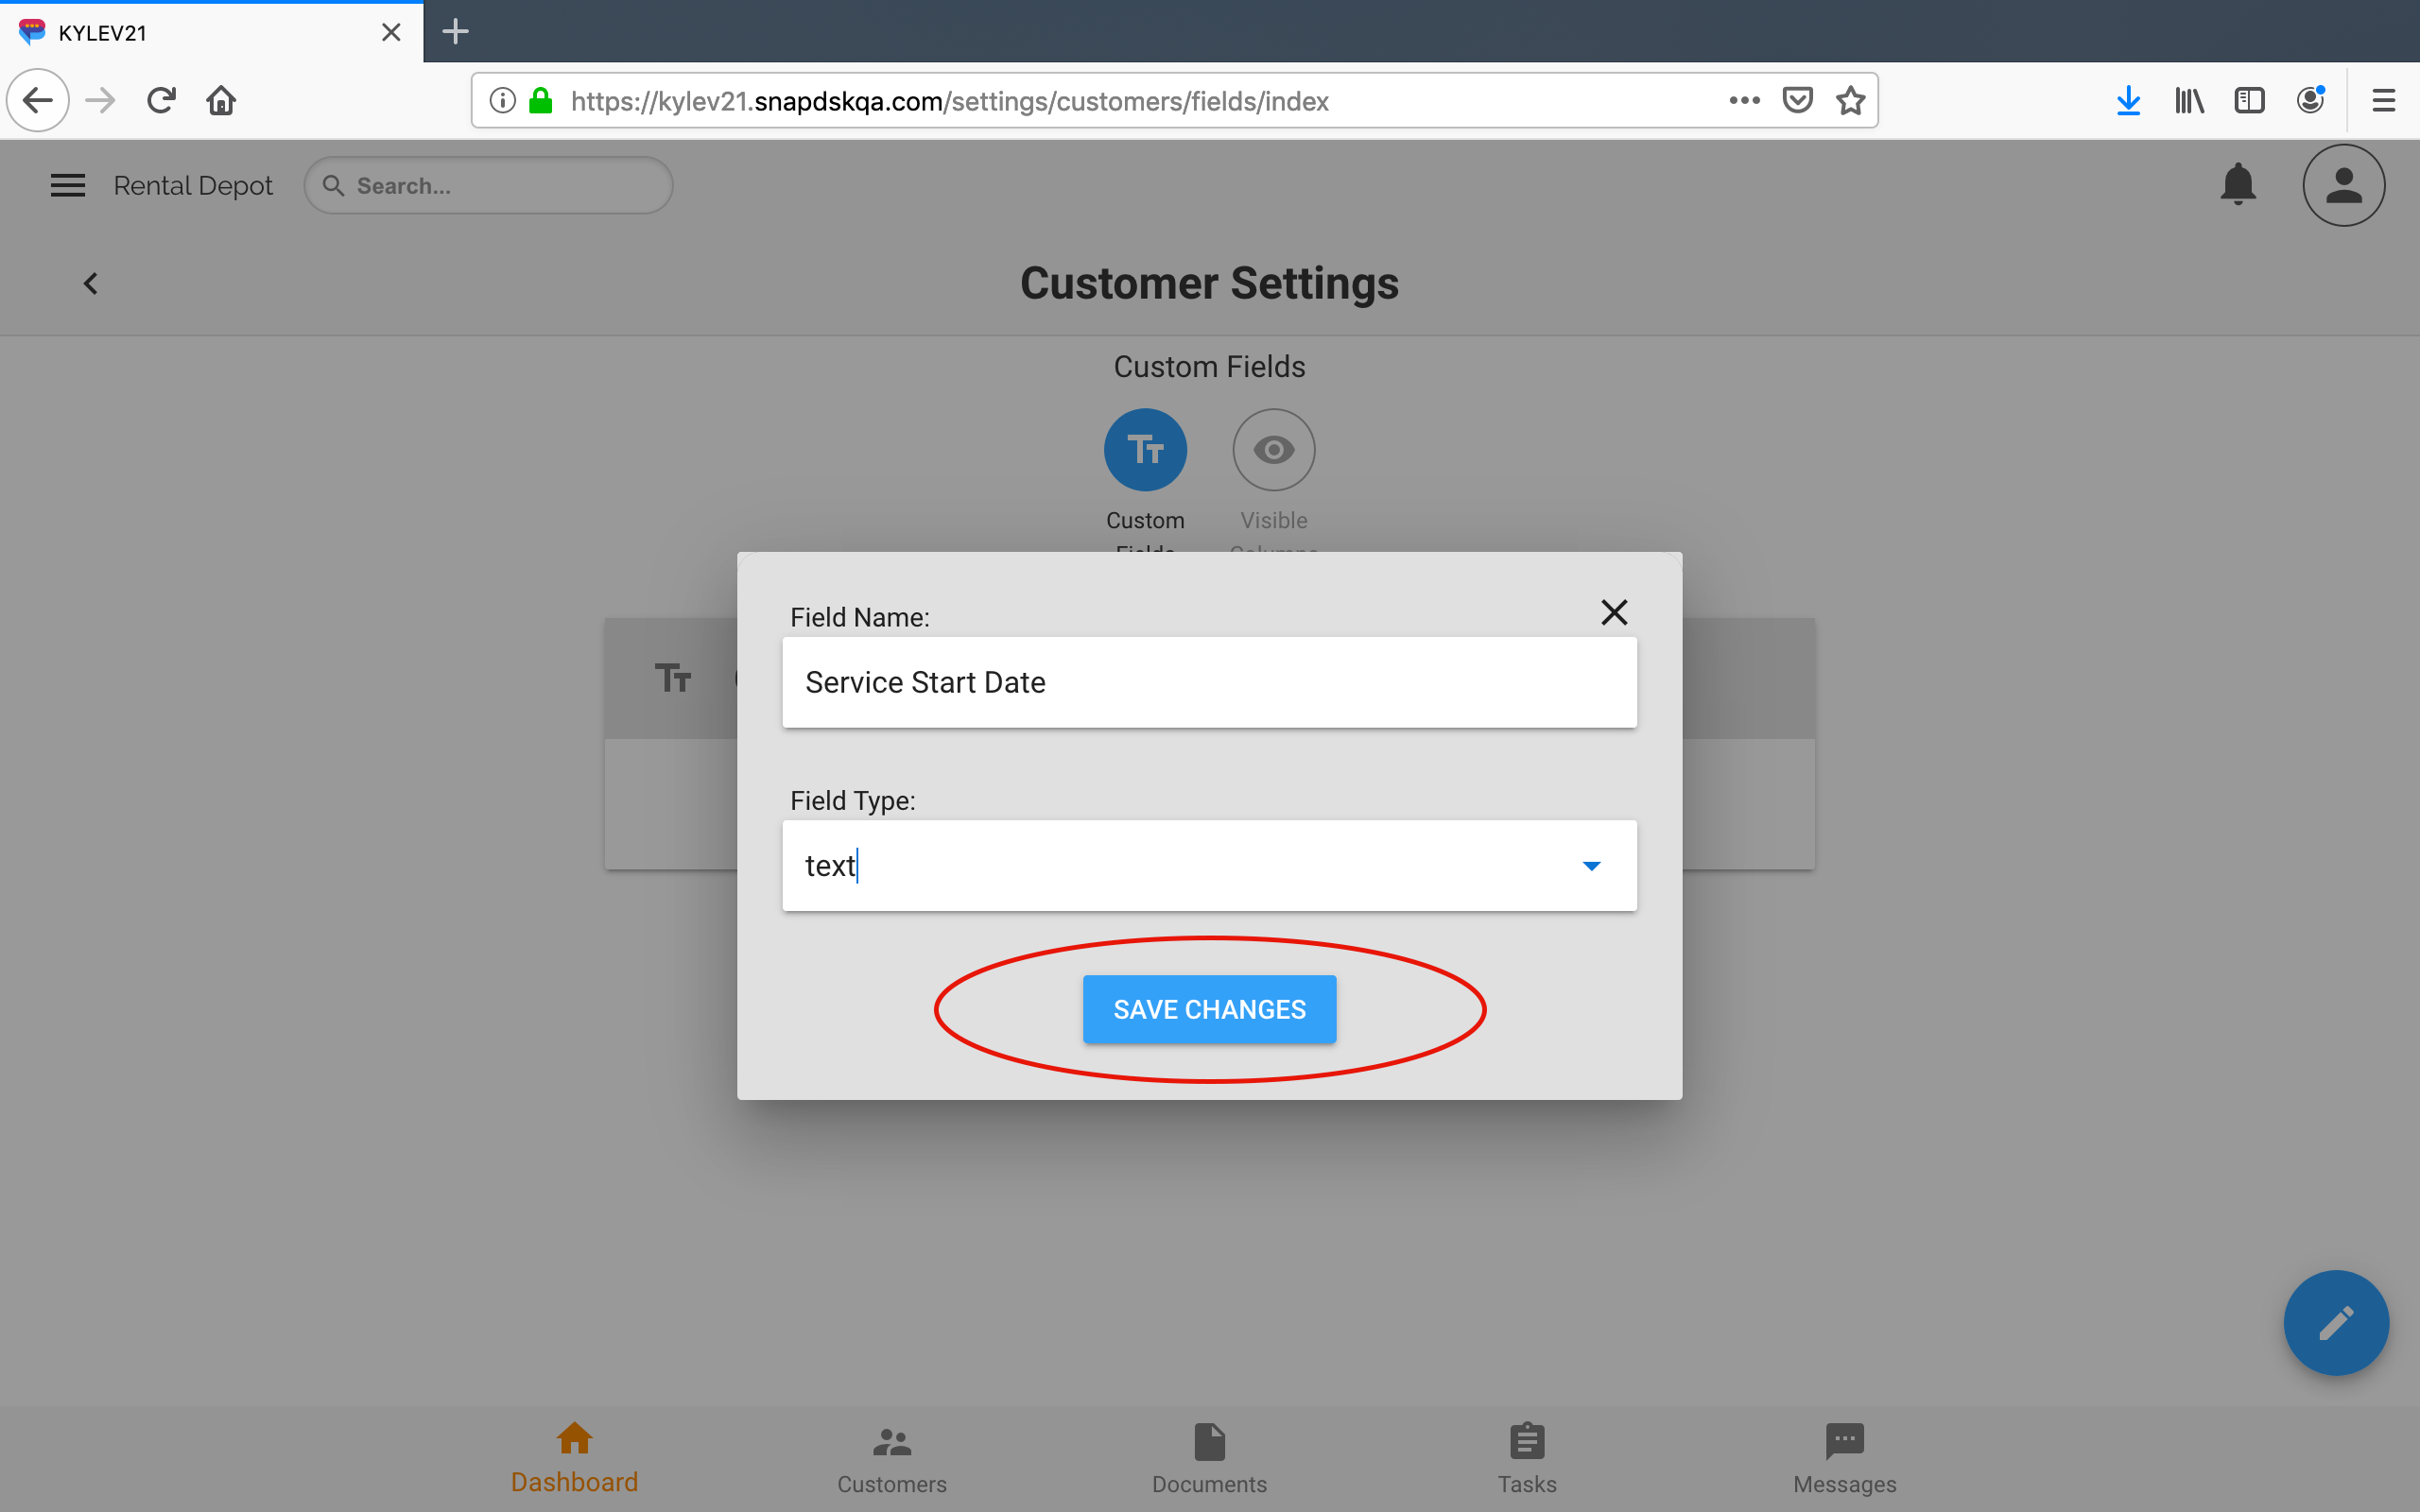Expand the Field Type dropdown arrow

(1591, 866)
